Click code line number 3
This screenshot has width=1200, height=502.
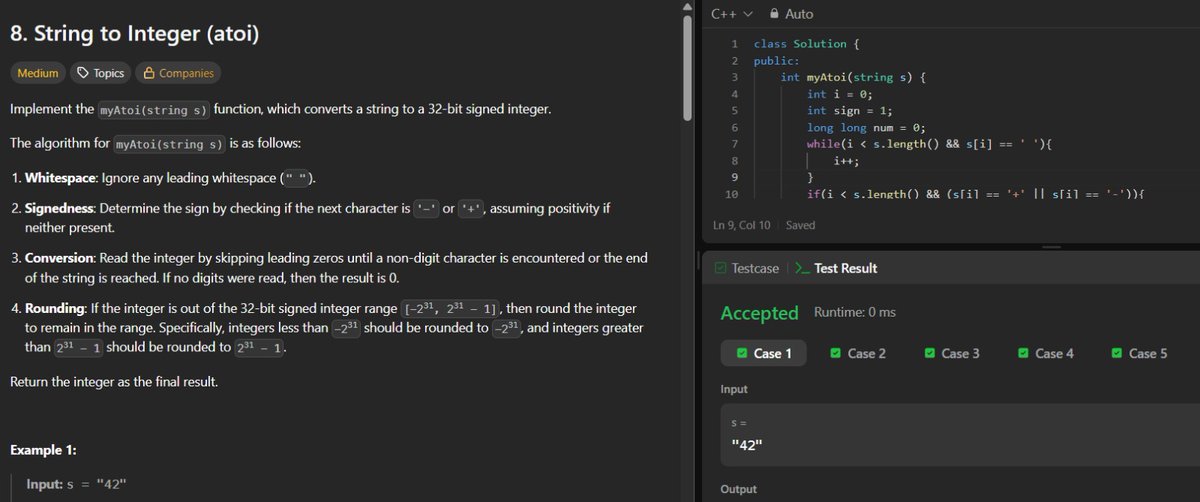(735, 77)
